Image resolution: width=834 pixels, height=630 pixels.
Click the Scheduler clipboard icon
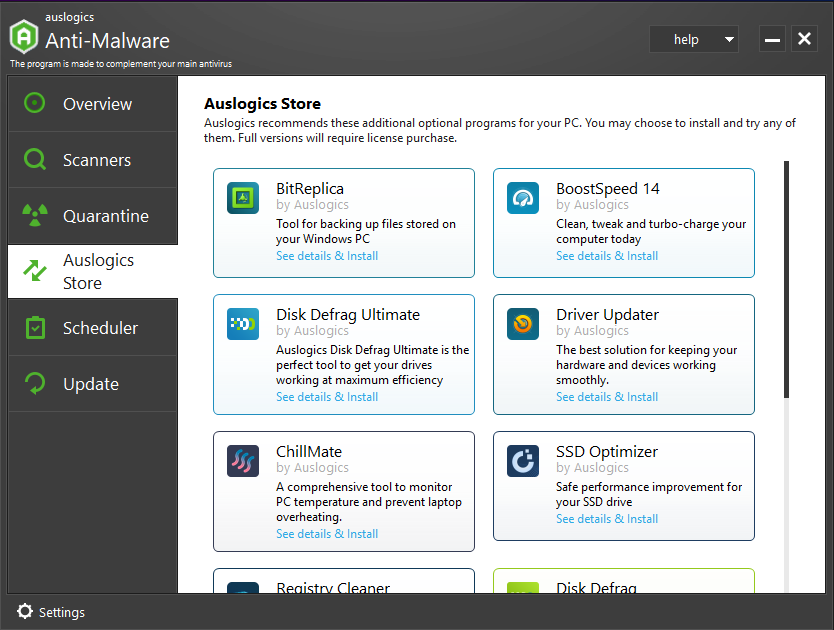click(x=36, y=327)
